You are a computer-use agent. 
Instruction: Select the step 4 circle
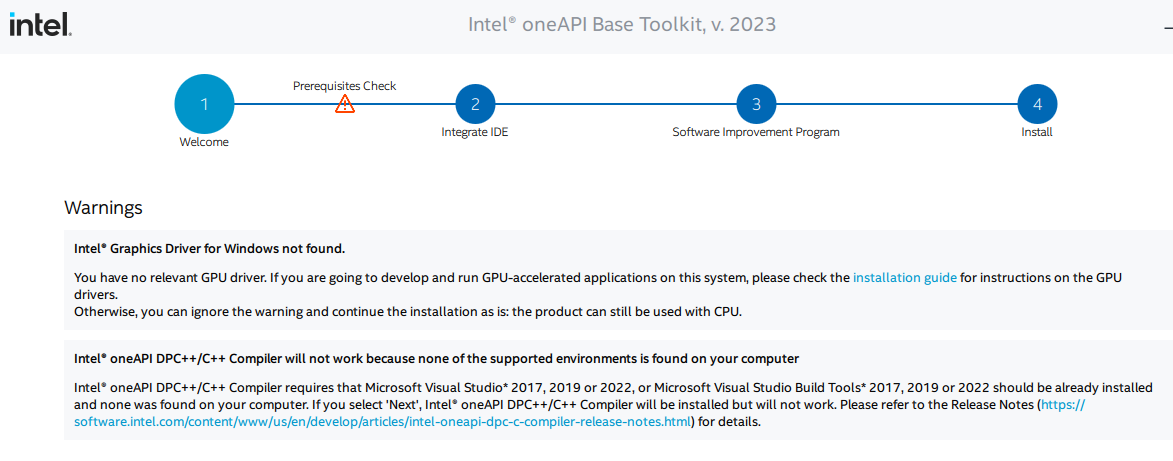pyautogui.click(x=1038, y=104)
